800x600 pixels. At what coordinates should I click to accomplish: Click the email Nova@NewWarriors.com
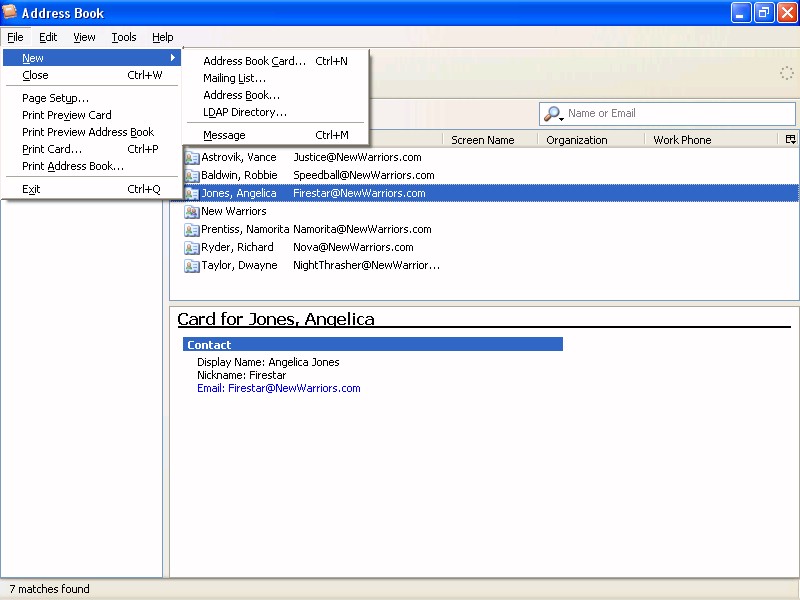(353, 247)
